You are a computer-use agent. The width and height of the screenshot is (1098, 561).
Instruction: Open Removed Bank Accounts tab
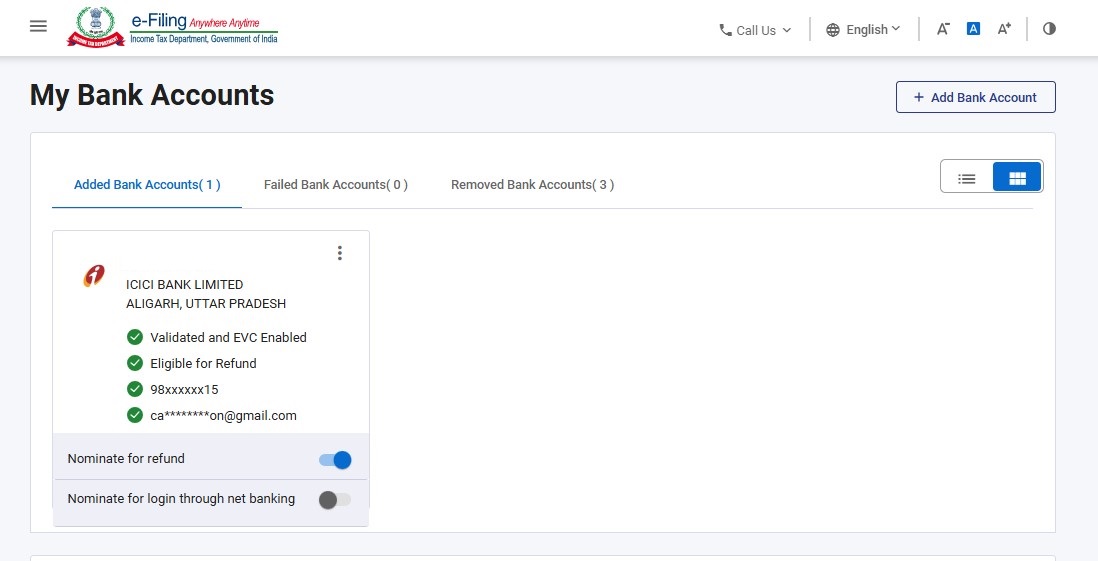point(532,185)
